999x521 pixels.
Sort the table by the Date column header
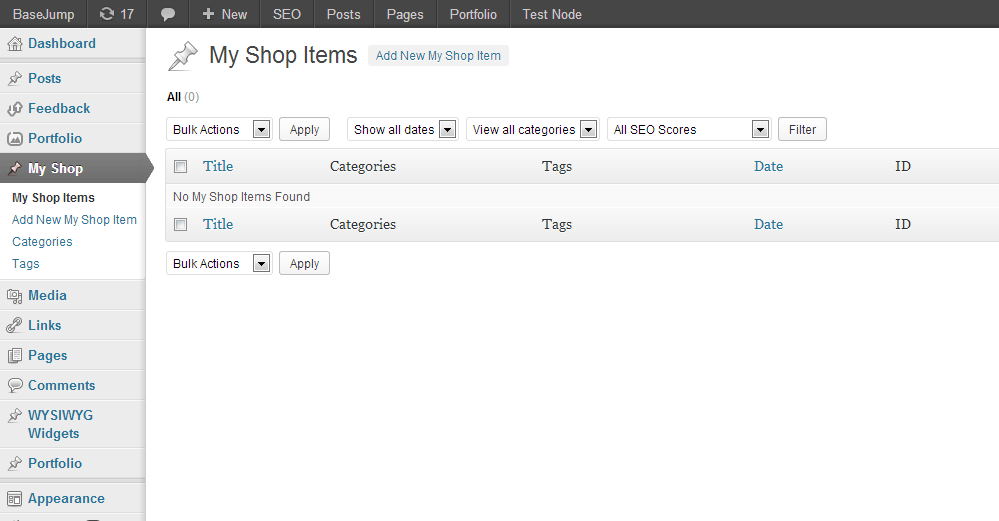pyautogui.click(x=768, y=166)
